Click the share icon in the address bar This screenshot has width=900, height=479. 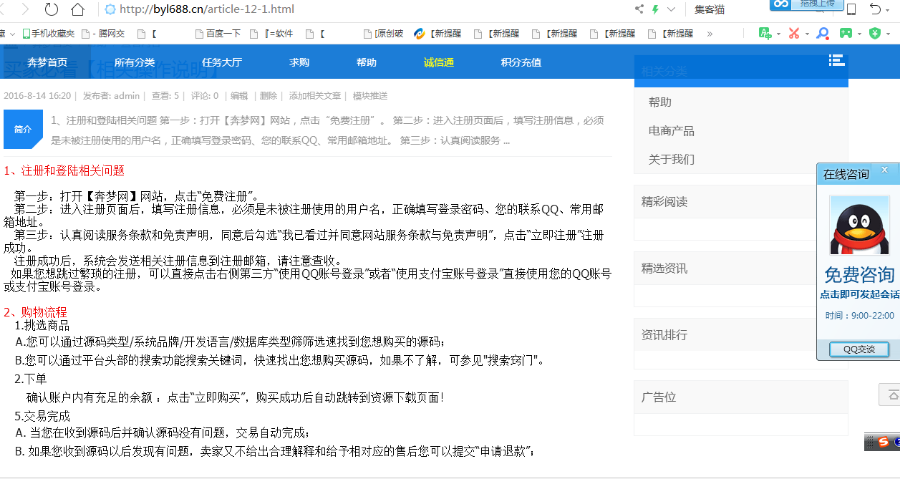[639, 9]
